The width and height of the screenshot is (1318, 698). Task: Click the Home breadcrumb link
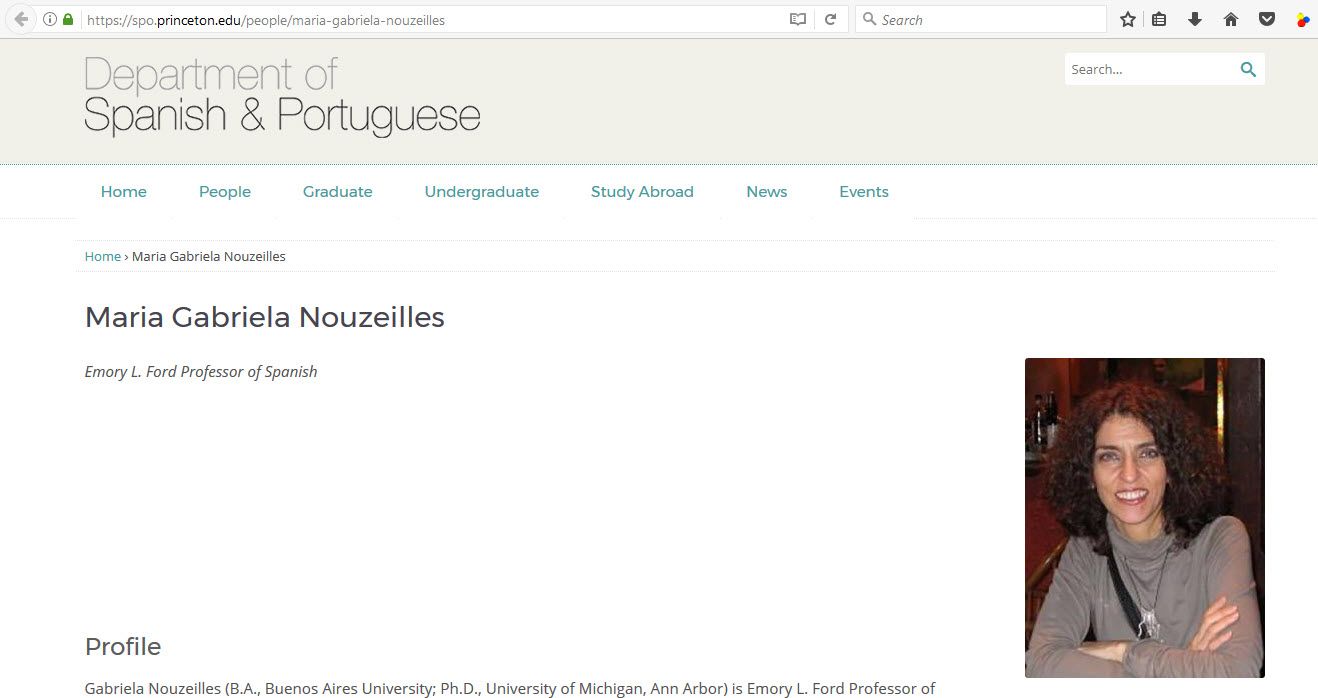(x=102, y=256)
